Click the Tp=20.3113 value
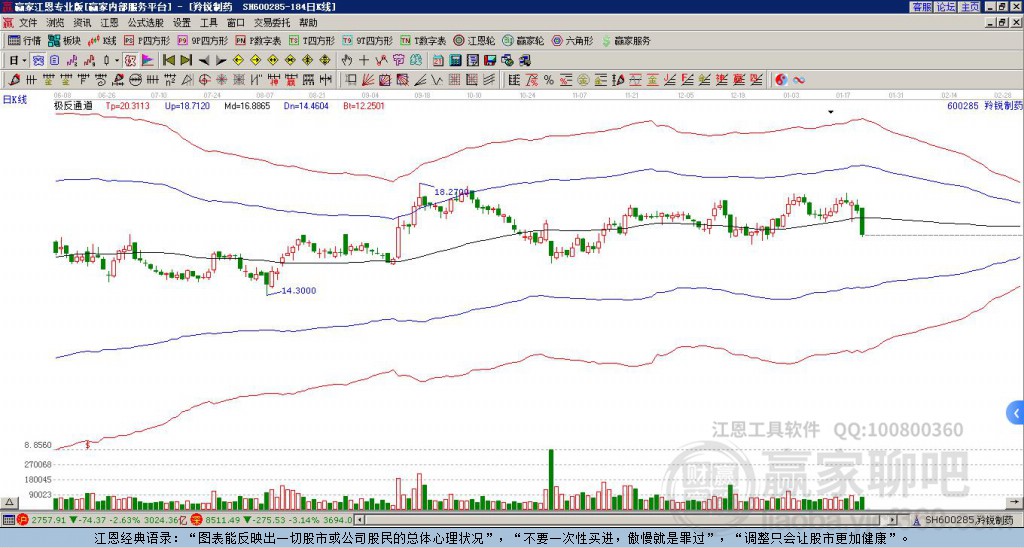 (x=127, y=105)
